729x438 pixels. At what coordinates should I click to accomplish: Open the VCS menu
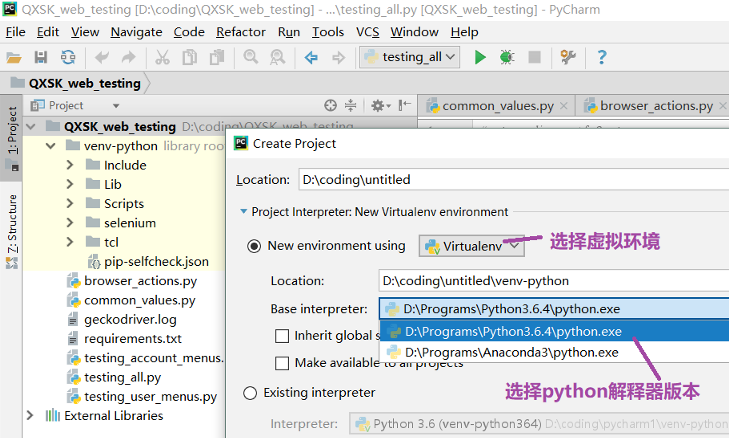367,32
